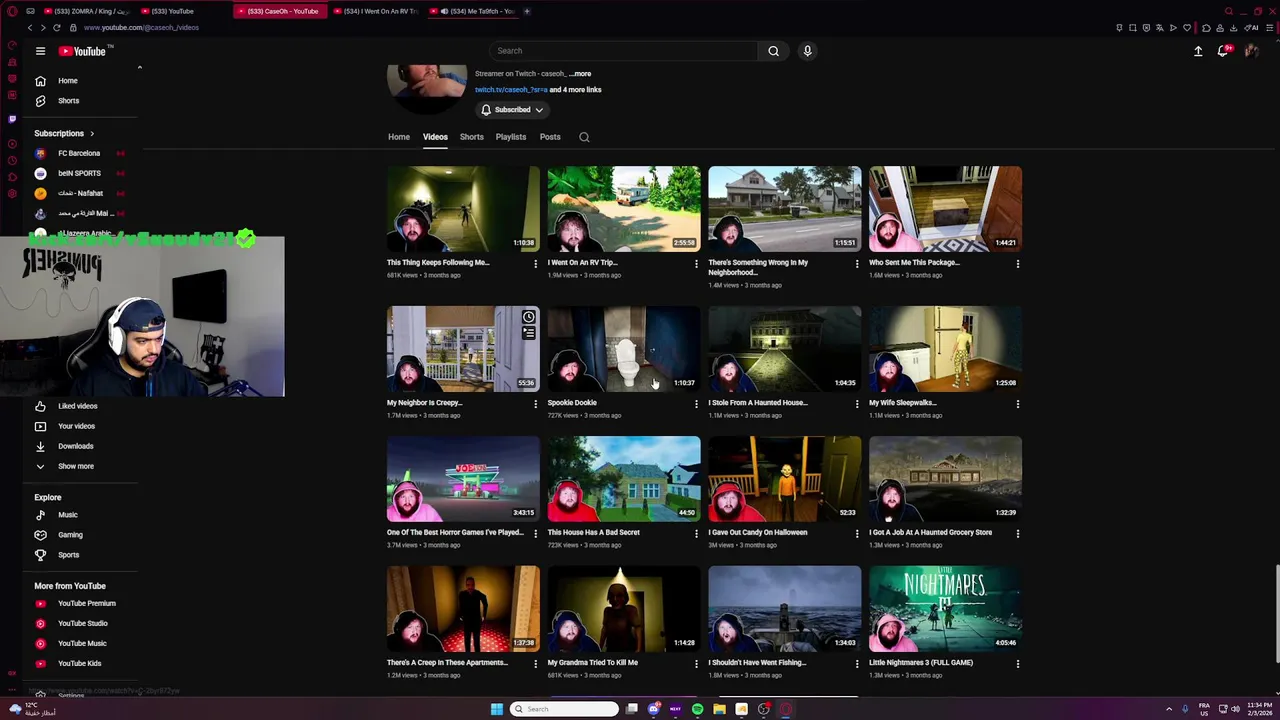Reload the page in browser toolbar

click(x=56, y=28)
